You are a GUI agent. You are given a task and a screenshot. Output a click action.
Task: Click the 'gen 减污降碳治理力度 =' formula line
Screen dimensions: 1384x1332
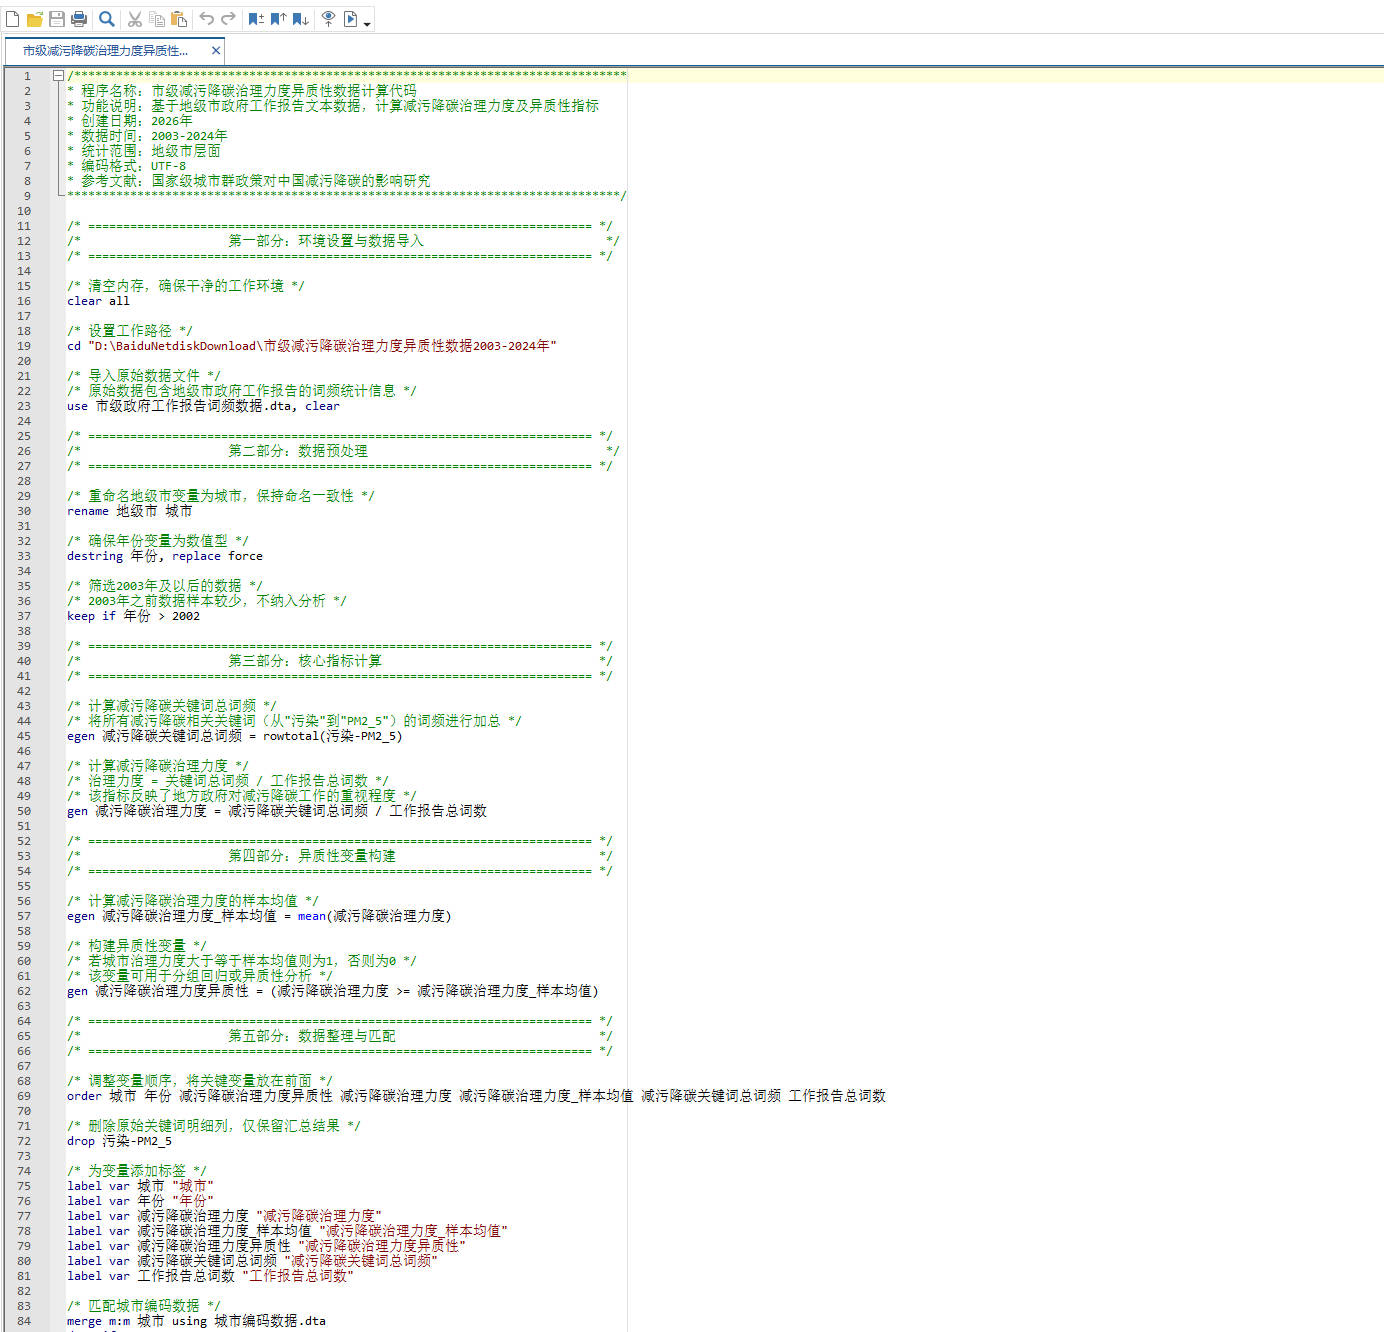pyautogui.click(x=277, y=811)
